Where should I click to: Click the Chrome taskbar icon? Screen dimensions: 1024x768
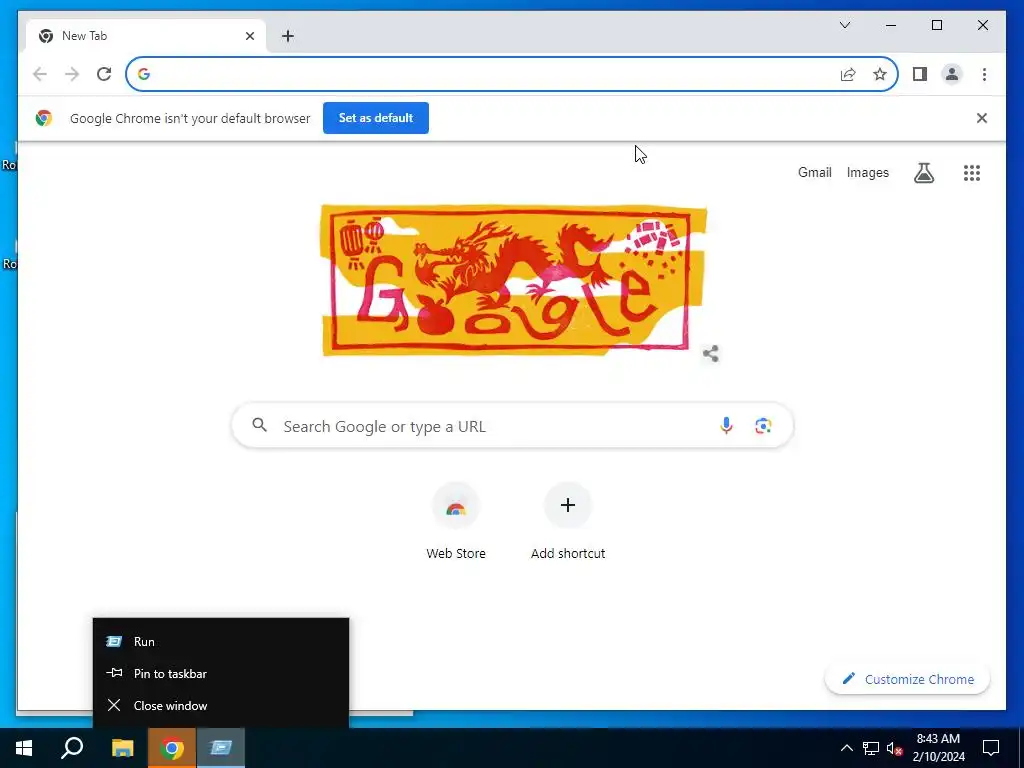(172, 748)
